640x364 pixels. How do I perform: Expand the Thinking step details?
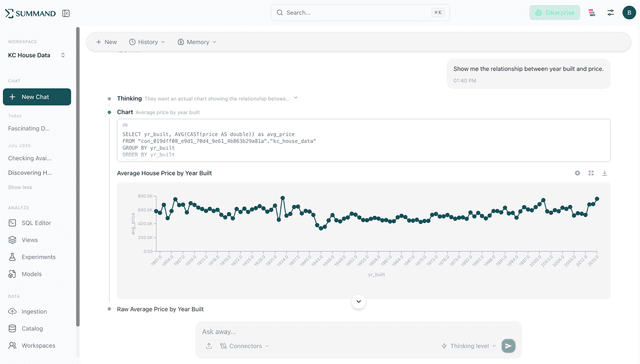coord(296,98)
